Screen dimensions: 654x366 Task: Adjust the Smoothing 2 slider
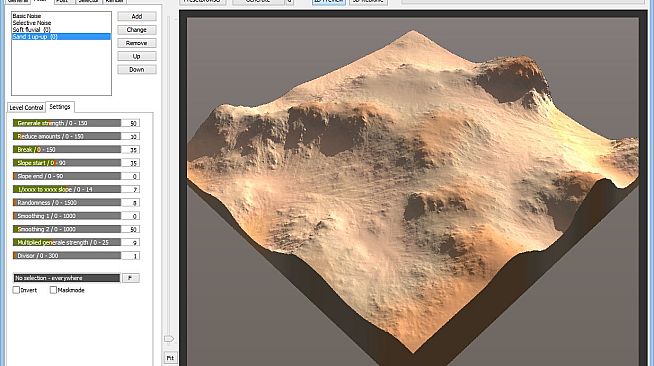click(x=67, y=229)
